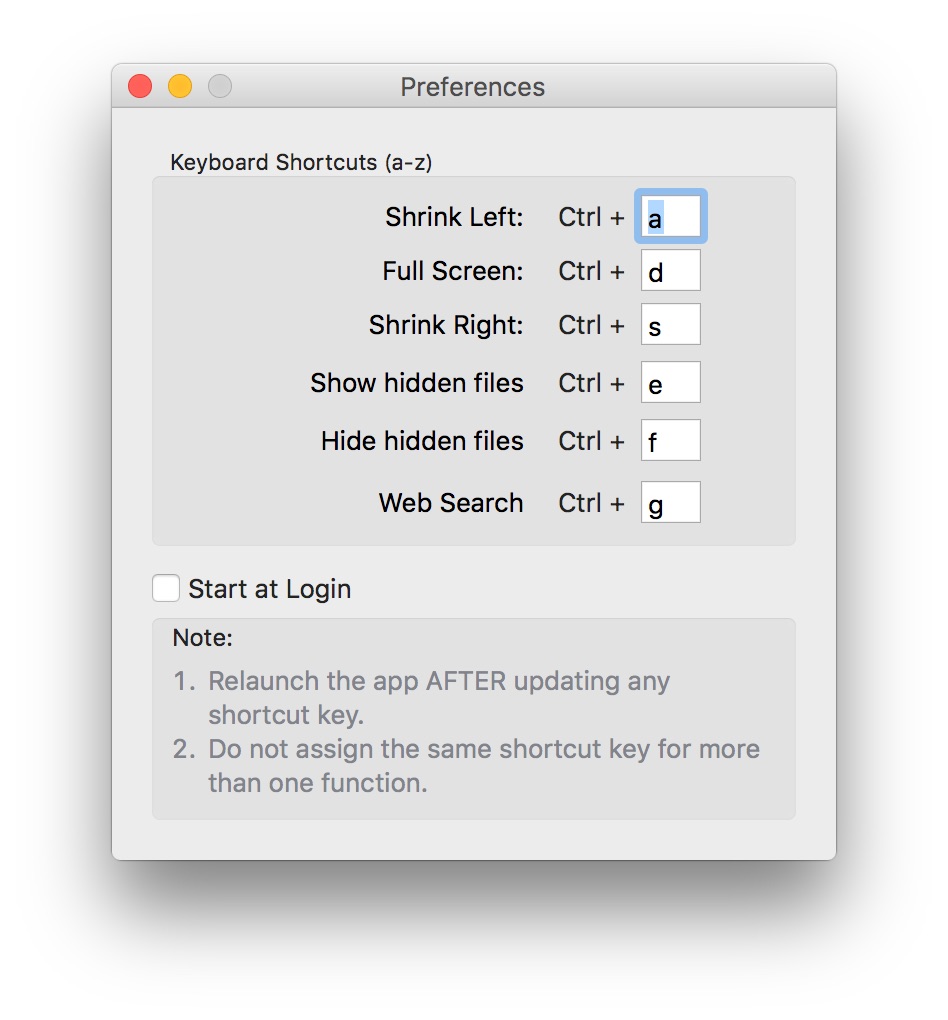Click the "Hide hidden files" label

pos(422,441)
